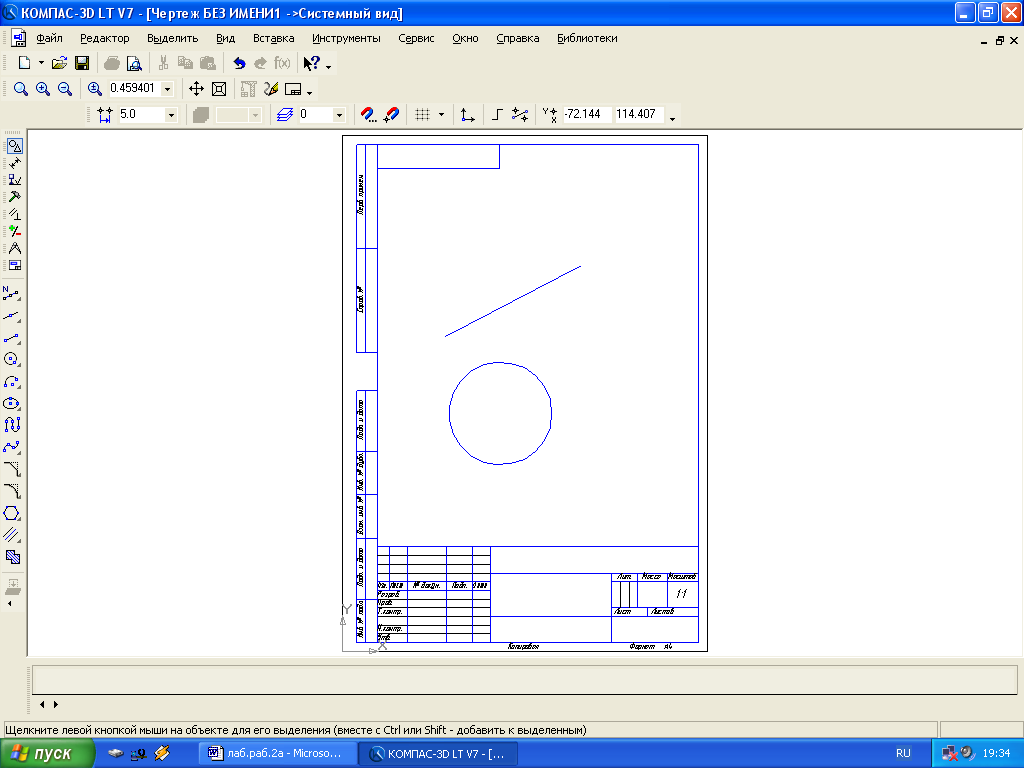Open the Редактор menu
Image resolution: width=1024 pixels, height=768 pixels.
click(104, 39)
